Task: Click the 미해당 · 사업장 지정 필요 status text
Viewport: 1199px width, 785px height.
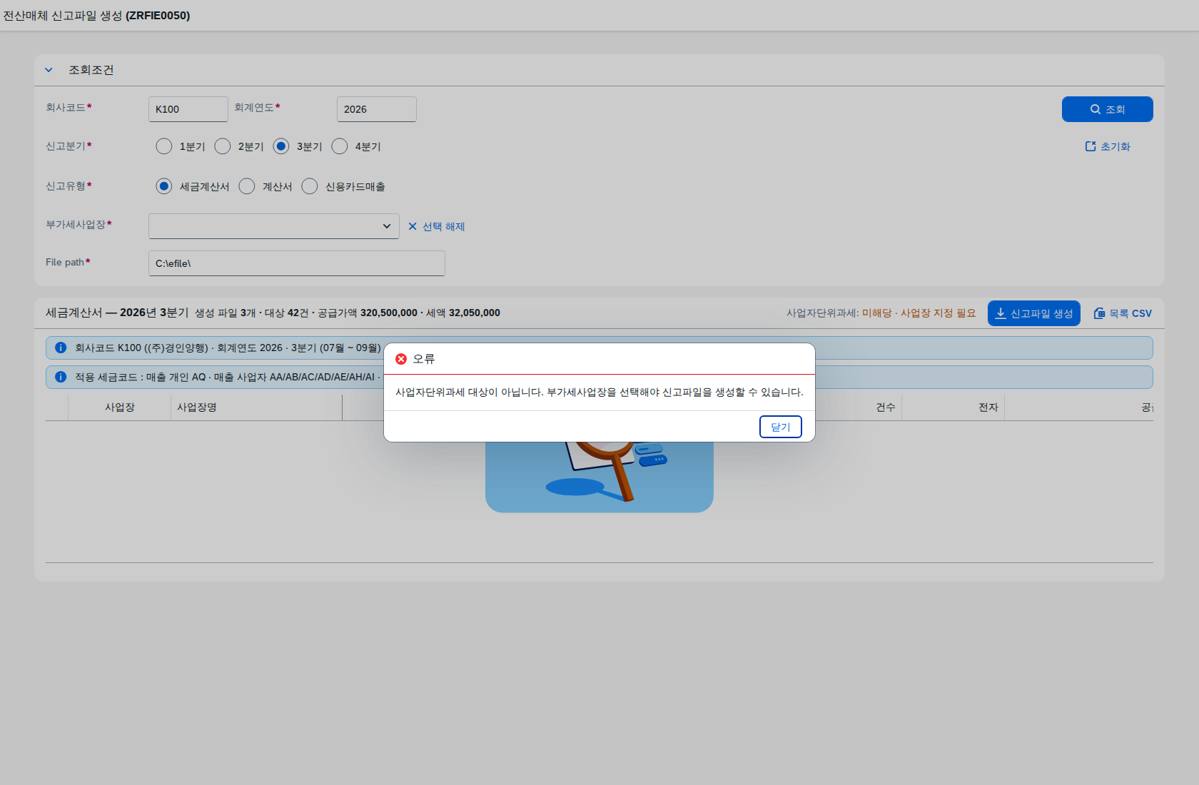Action: (x=918, y=313)
